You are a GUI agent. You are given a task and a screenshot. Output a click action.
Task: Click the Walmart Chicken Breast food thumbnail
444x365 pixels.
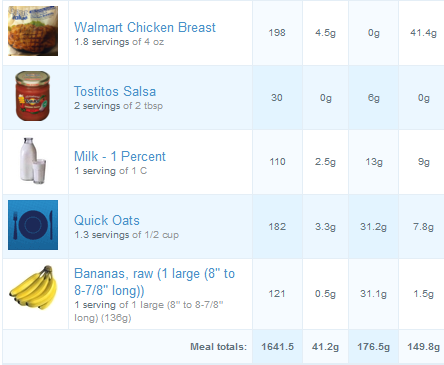pyautogui.click(x=33, y=31)
